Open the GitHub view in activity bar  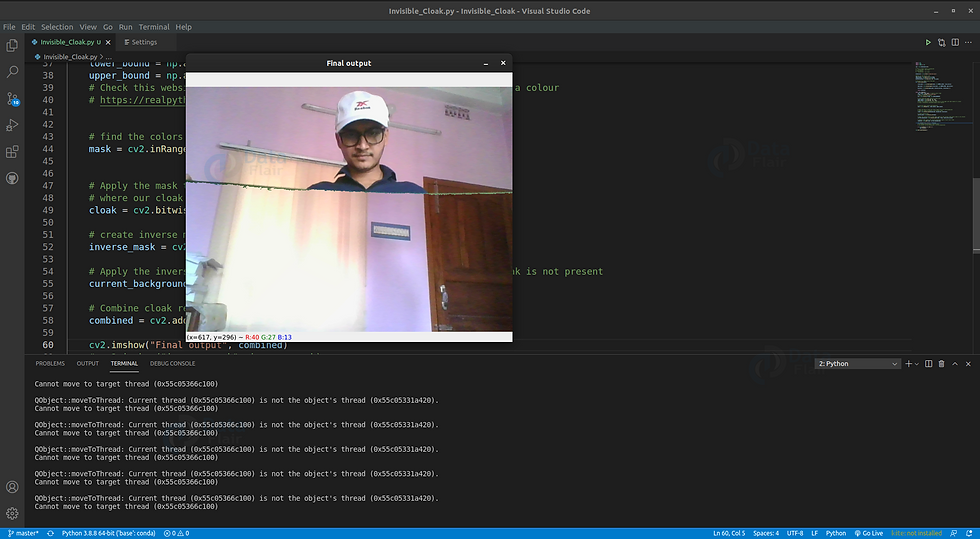pos(12,179)
